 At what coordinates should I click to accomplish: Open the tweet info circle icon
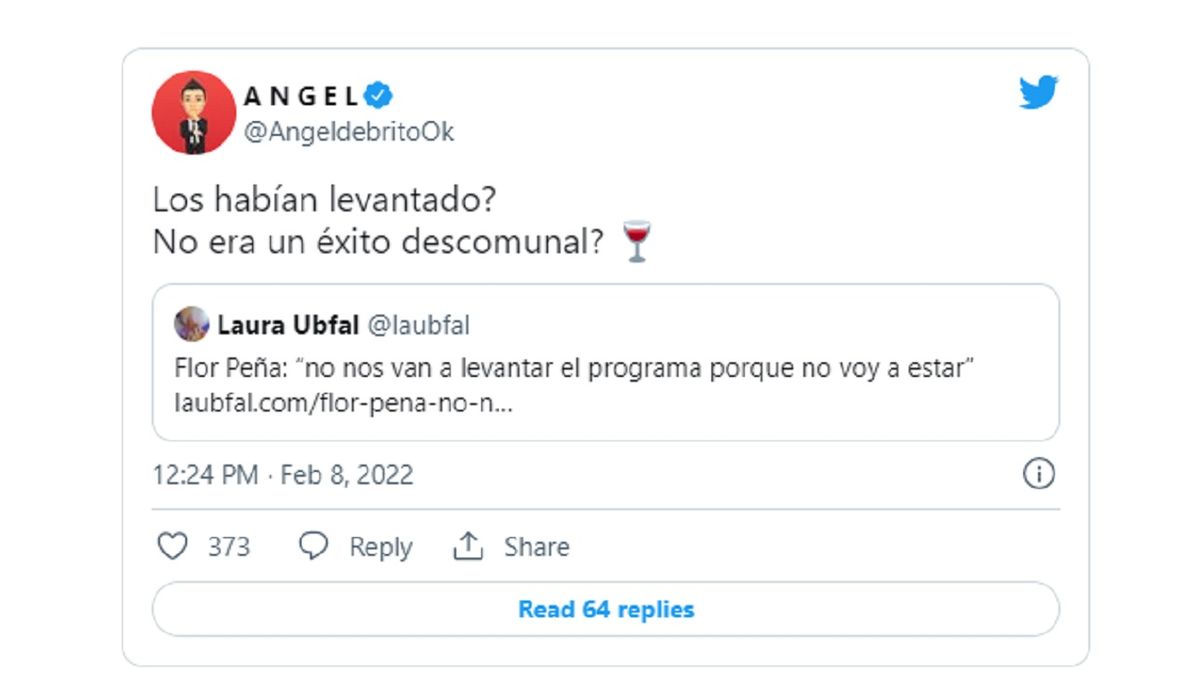tap(1039, 473)
